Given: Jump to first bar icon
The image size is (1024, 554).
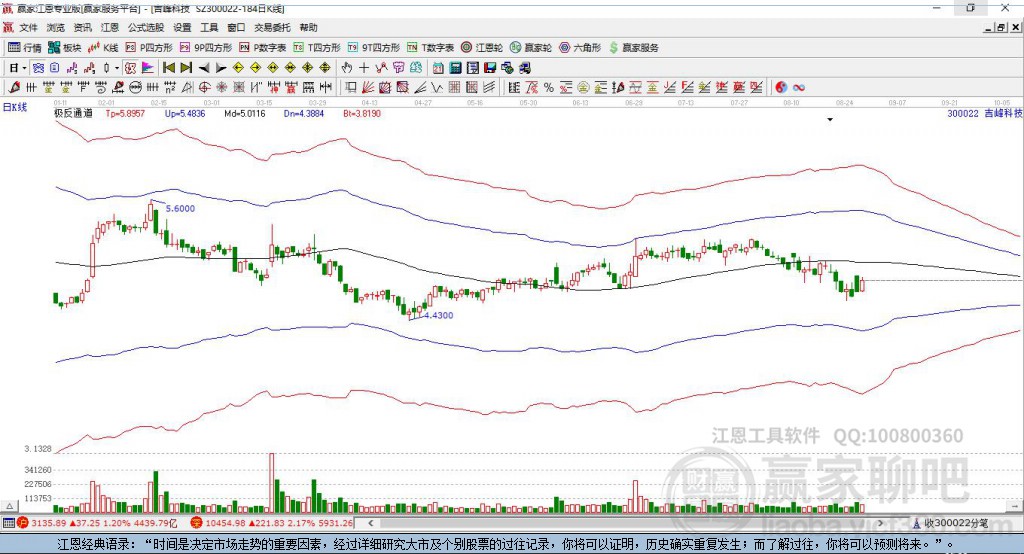Looking at the screenshot, I should pyautogui.click(x=169, y=68).
